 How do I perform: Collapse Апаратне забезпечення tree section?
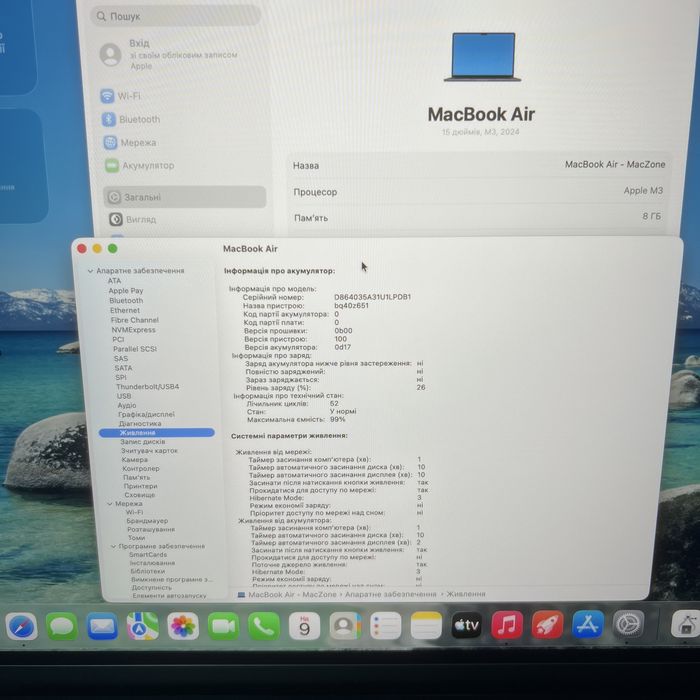[x=91, y=271]
